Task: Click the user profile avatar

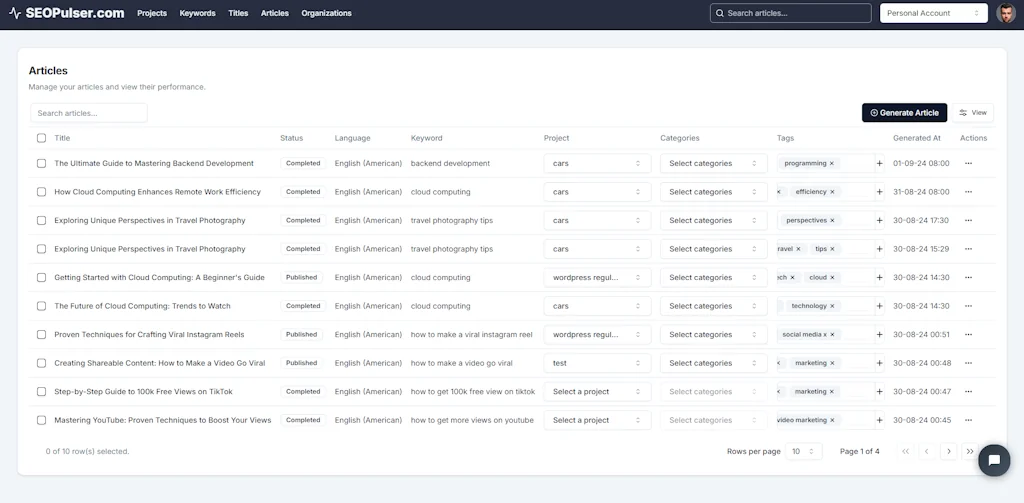Action: (x=1006, y=13)
